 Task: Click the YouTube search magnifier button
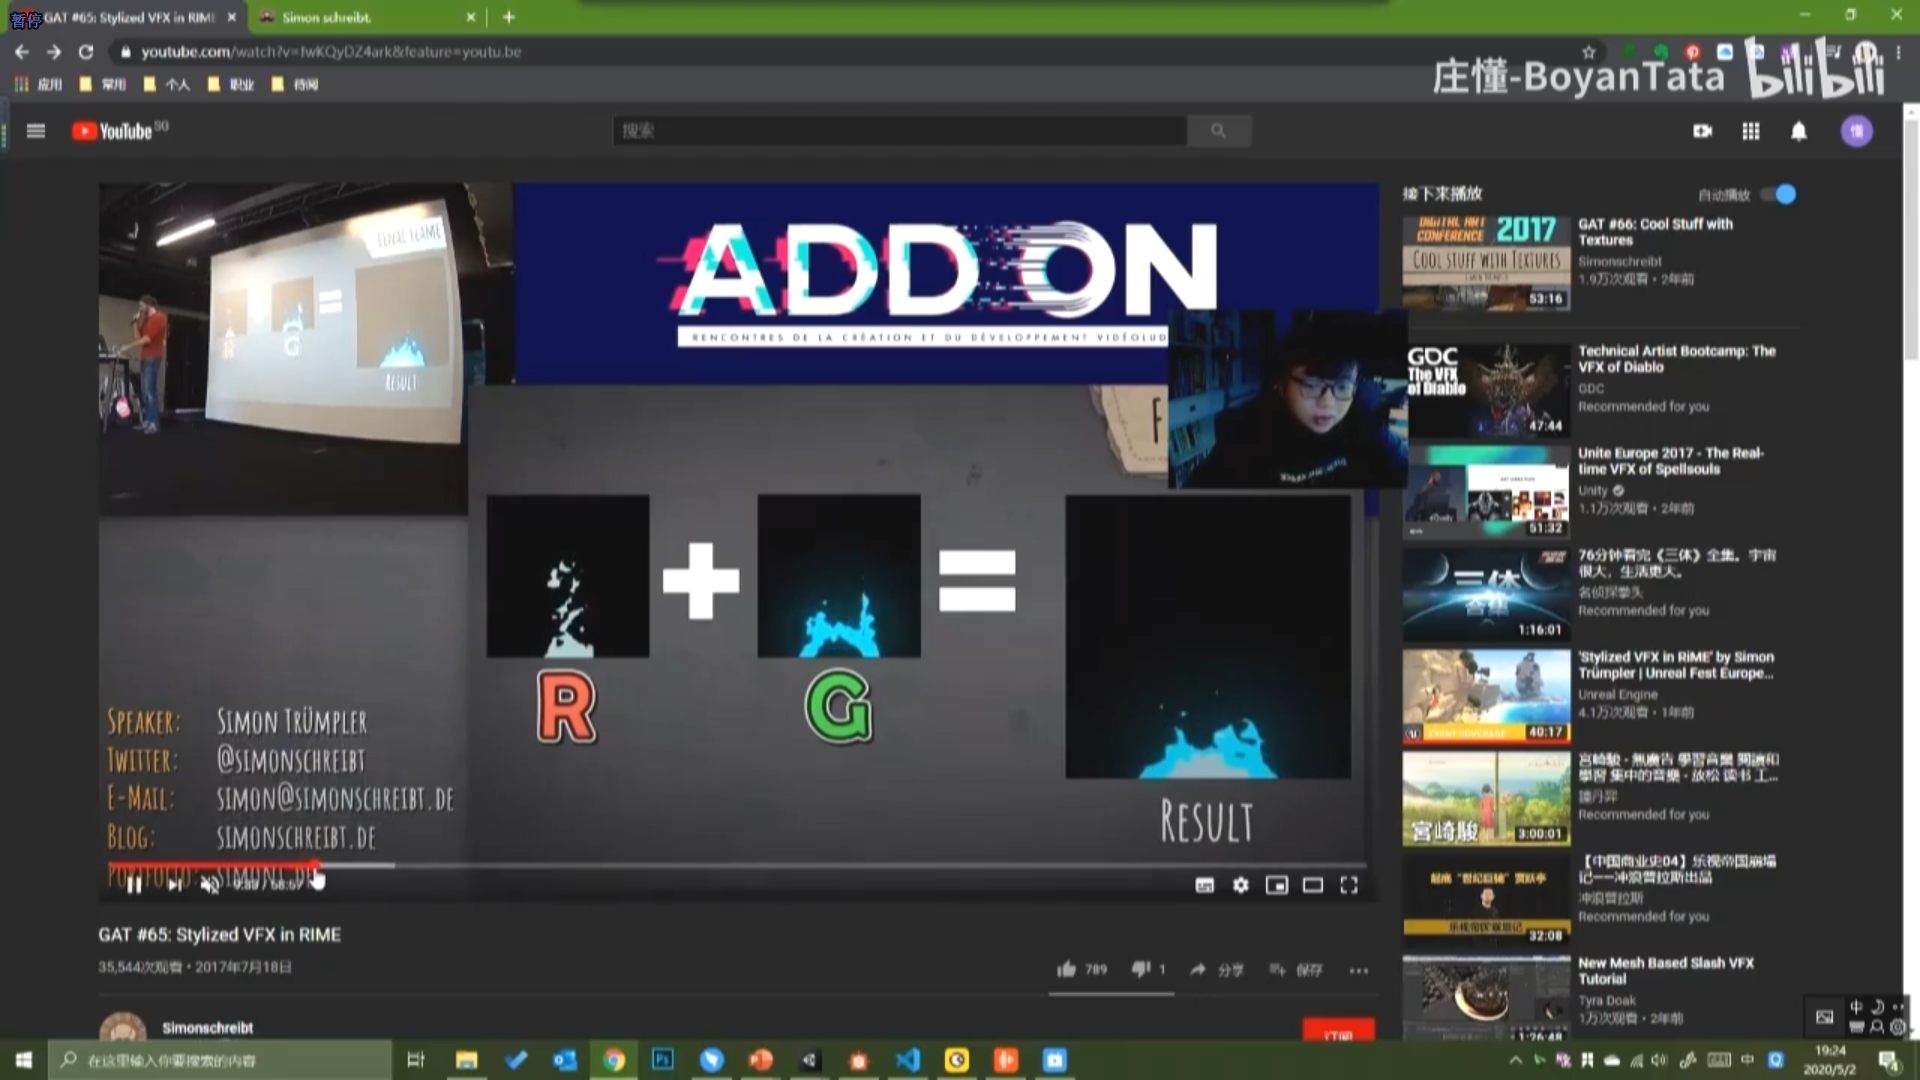[1218, 131]
